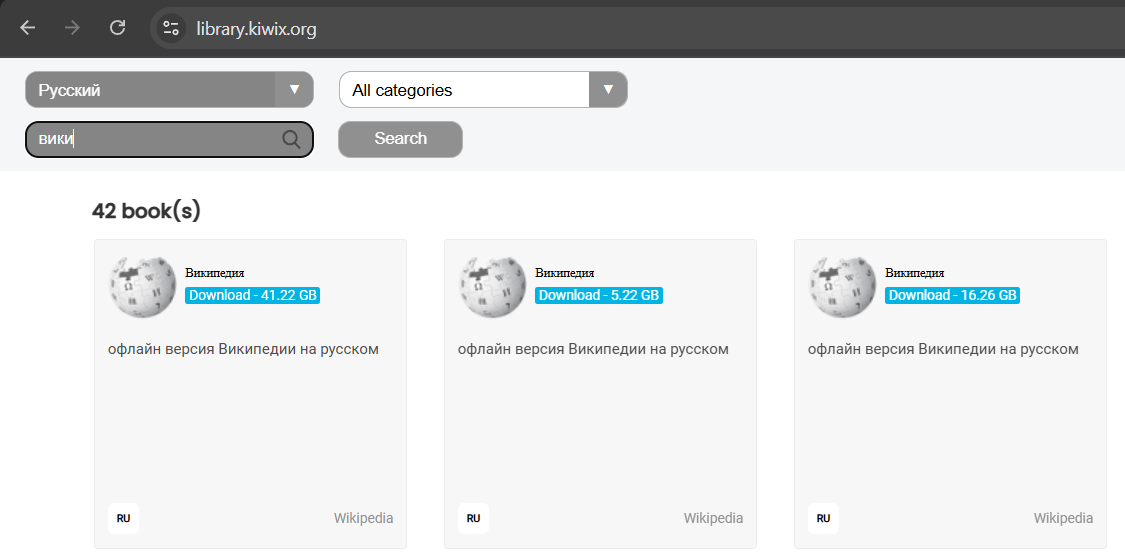The height and width of the screenshot is (555, 1125).
Task: Open site information icon in address bar
Action: click(x=171, y=29)
